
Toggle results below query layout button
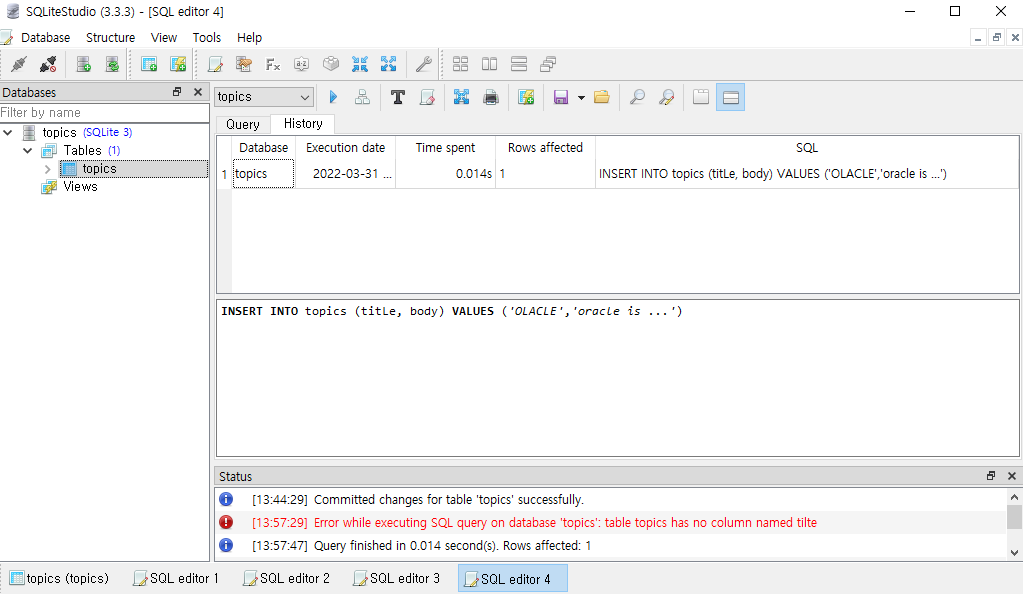[x=730, y=97]
